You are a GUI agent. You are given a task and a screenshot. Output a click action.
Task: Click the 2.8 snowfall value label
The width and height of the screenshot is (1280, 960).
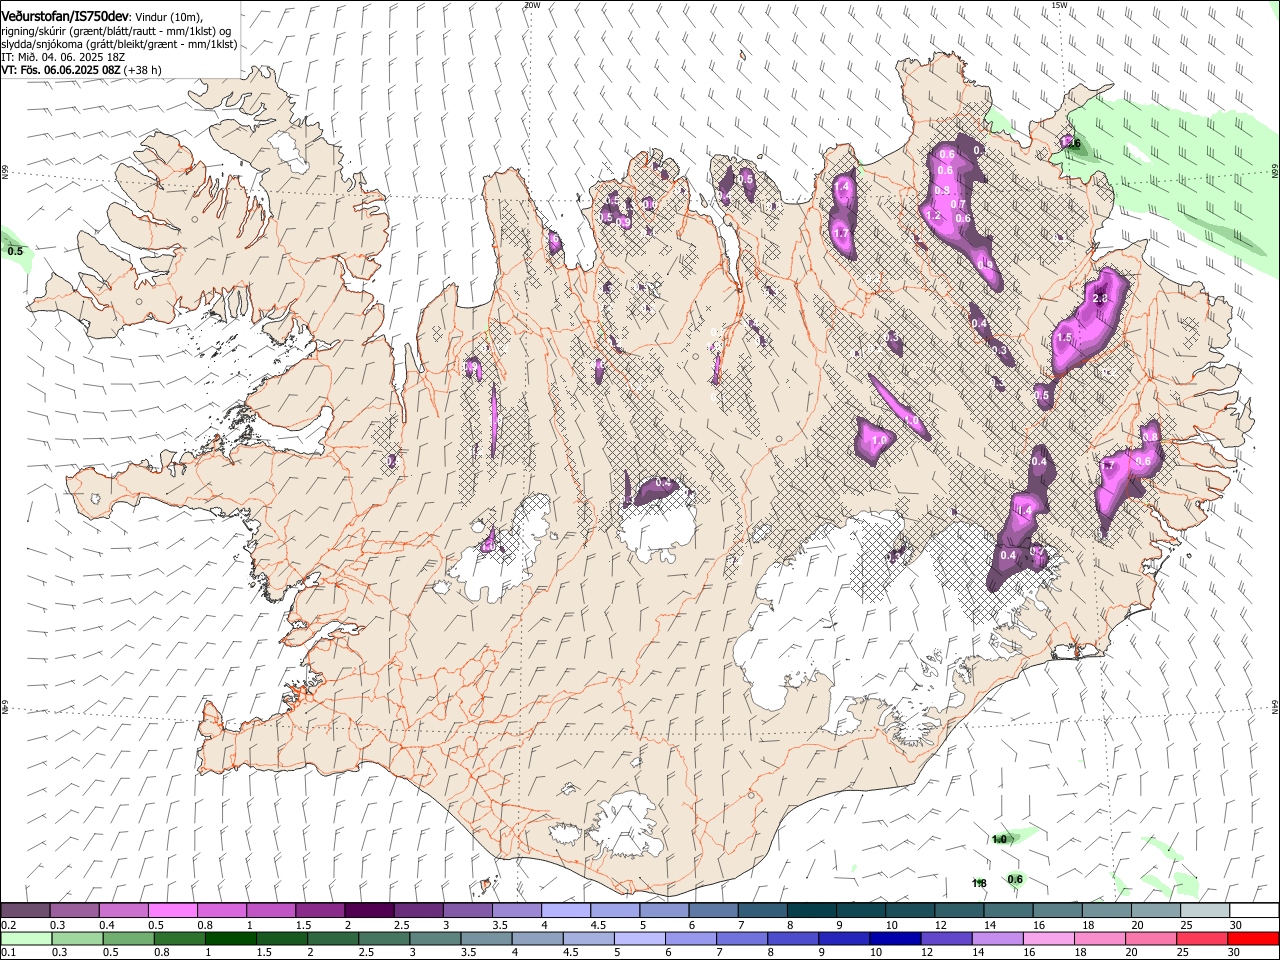1101,299
